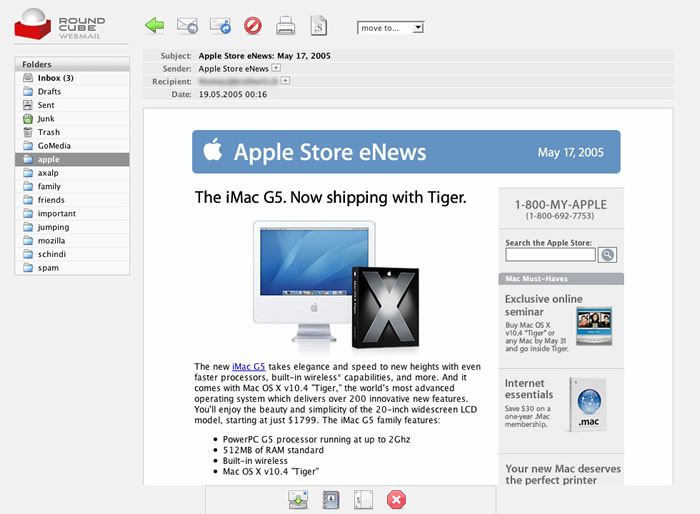
Task: Follow the iMac G5 hyperlink
Action: [249, 367]
